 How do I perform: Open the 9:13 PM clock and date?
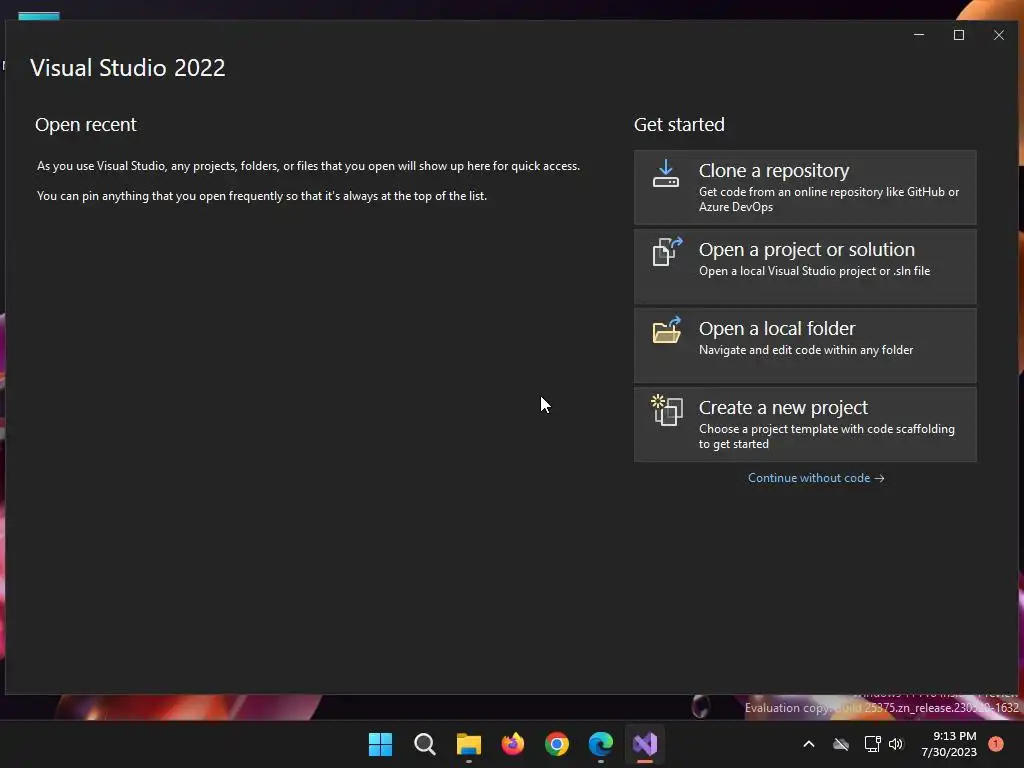[x=949, y=744]
